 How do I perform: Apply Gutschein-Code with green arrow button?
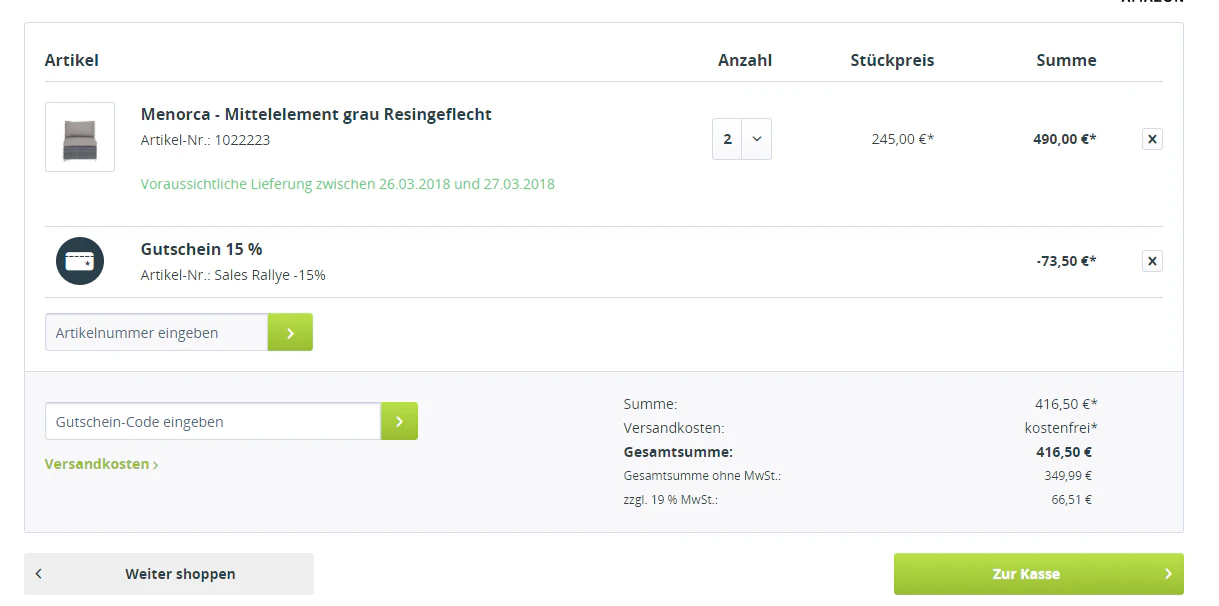(x=399, y=422)
